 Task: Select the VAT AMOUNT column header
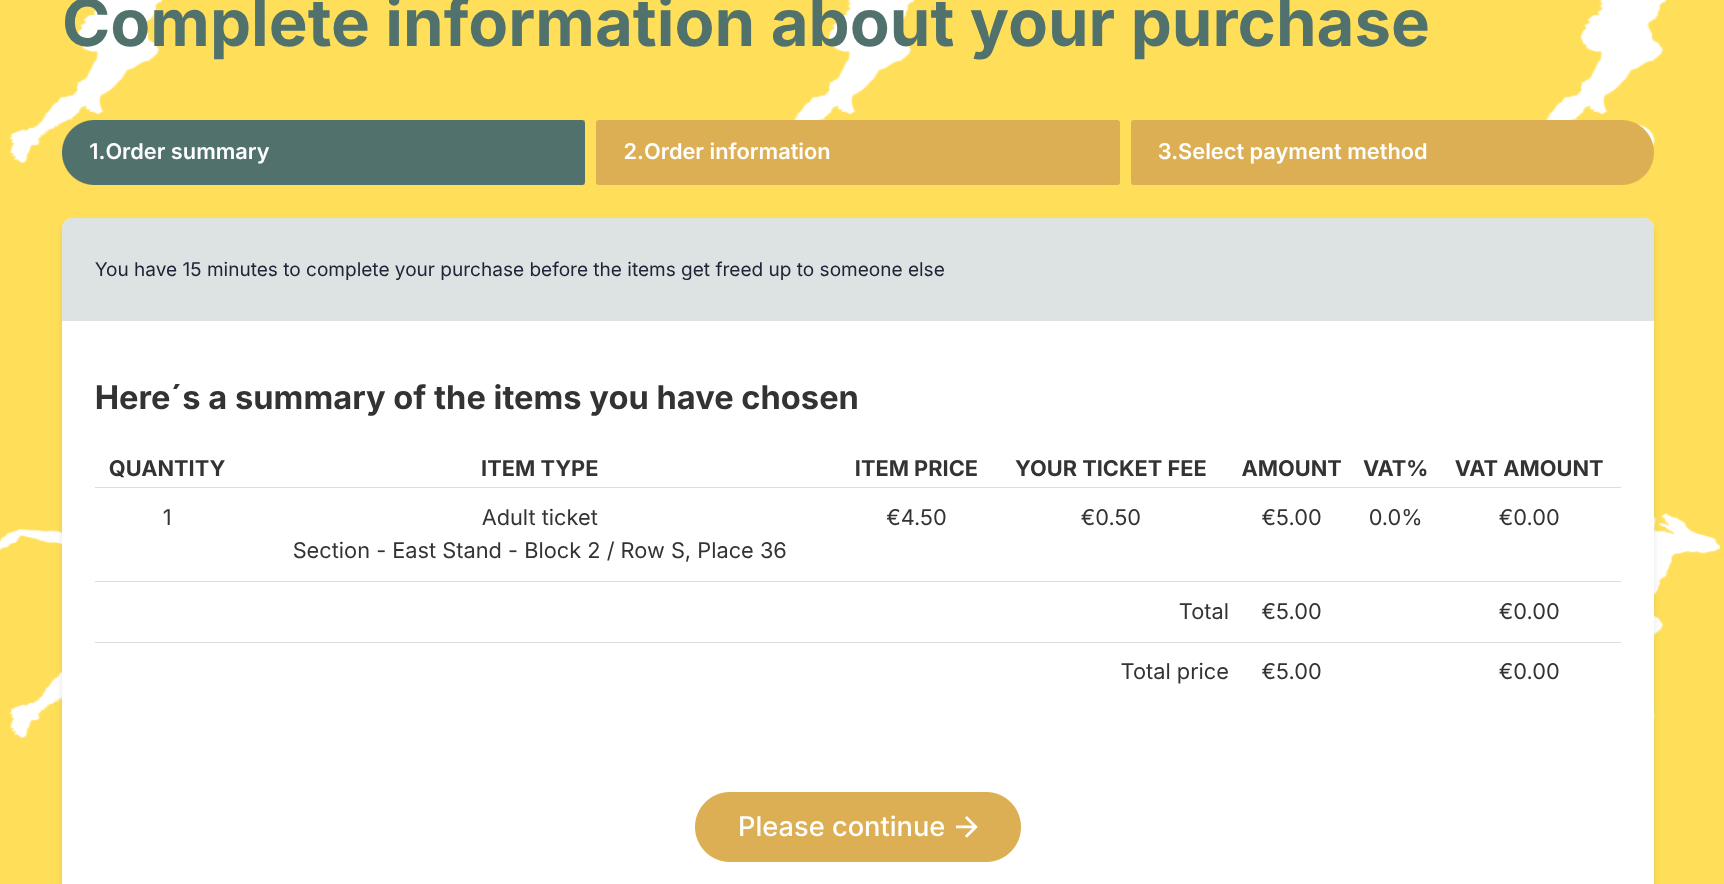(1528, 468)
